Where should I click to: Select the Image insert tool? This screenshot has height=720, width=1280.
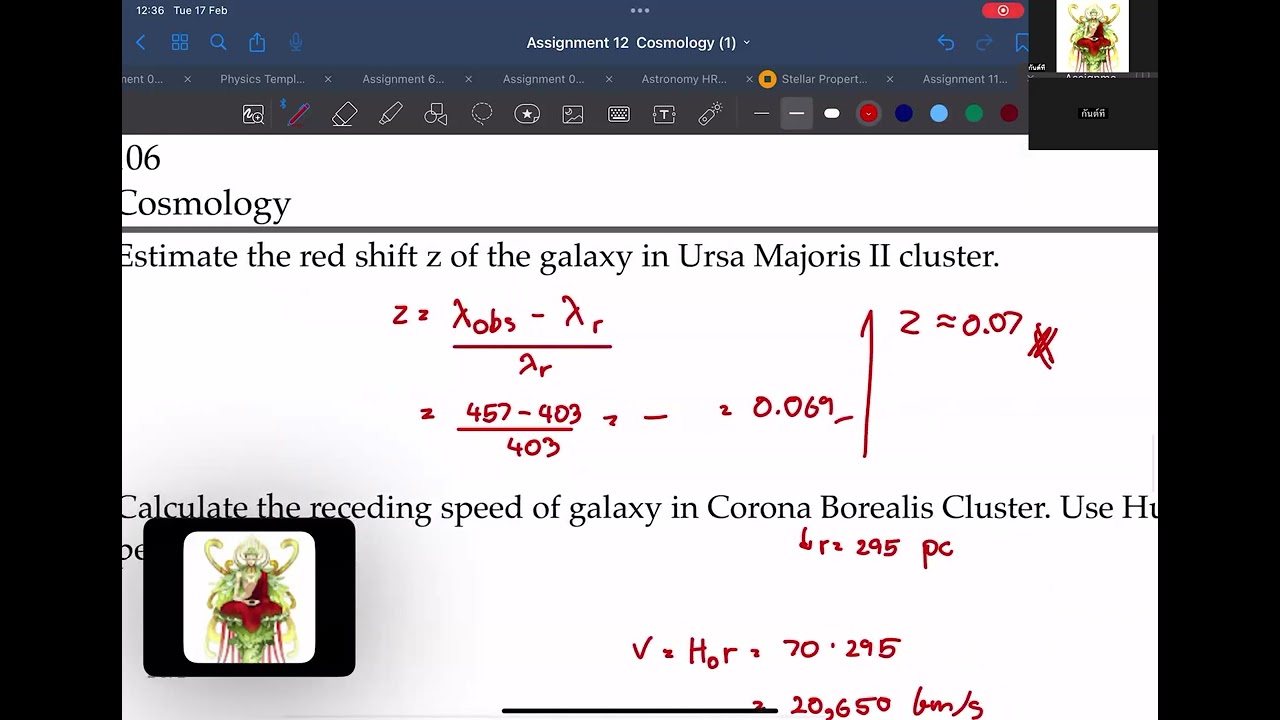573,114
